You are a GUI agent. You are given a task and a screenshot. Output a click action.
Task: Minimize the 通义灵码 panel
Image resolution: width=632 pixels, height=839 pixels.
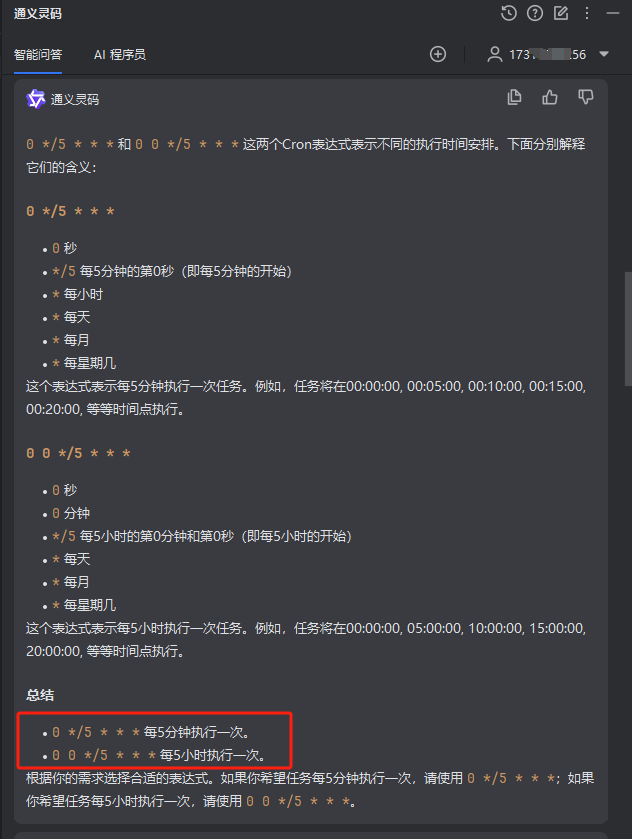(x=613, y=13)
